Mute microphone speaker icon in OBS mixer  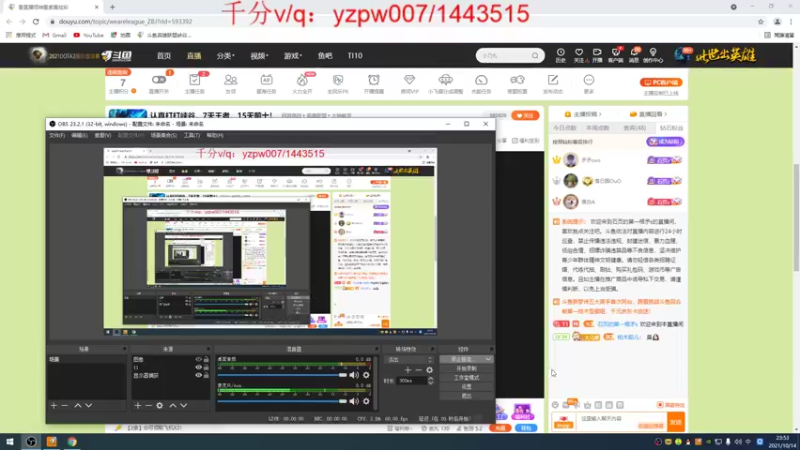point(354,401)
